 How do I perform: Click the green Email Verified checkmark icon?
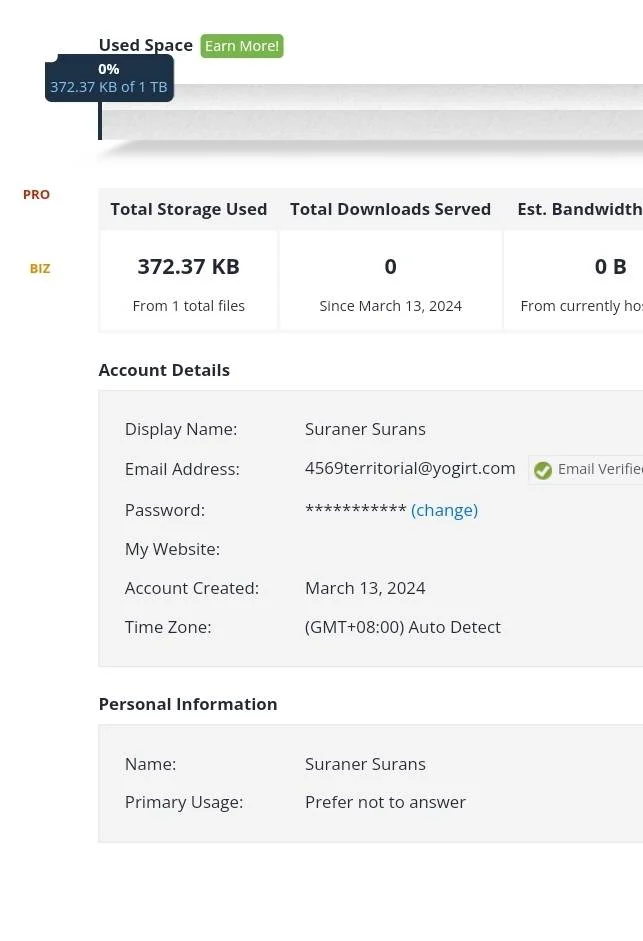[543, 470]
